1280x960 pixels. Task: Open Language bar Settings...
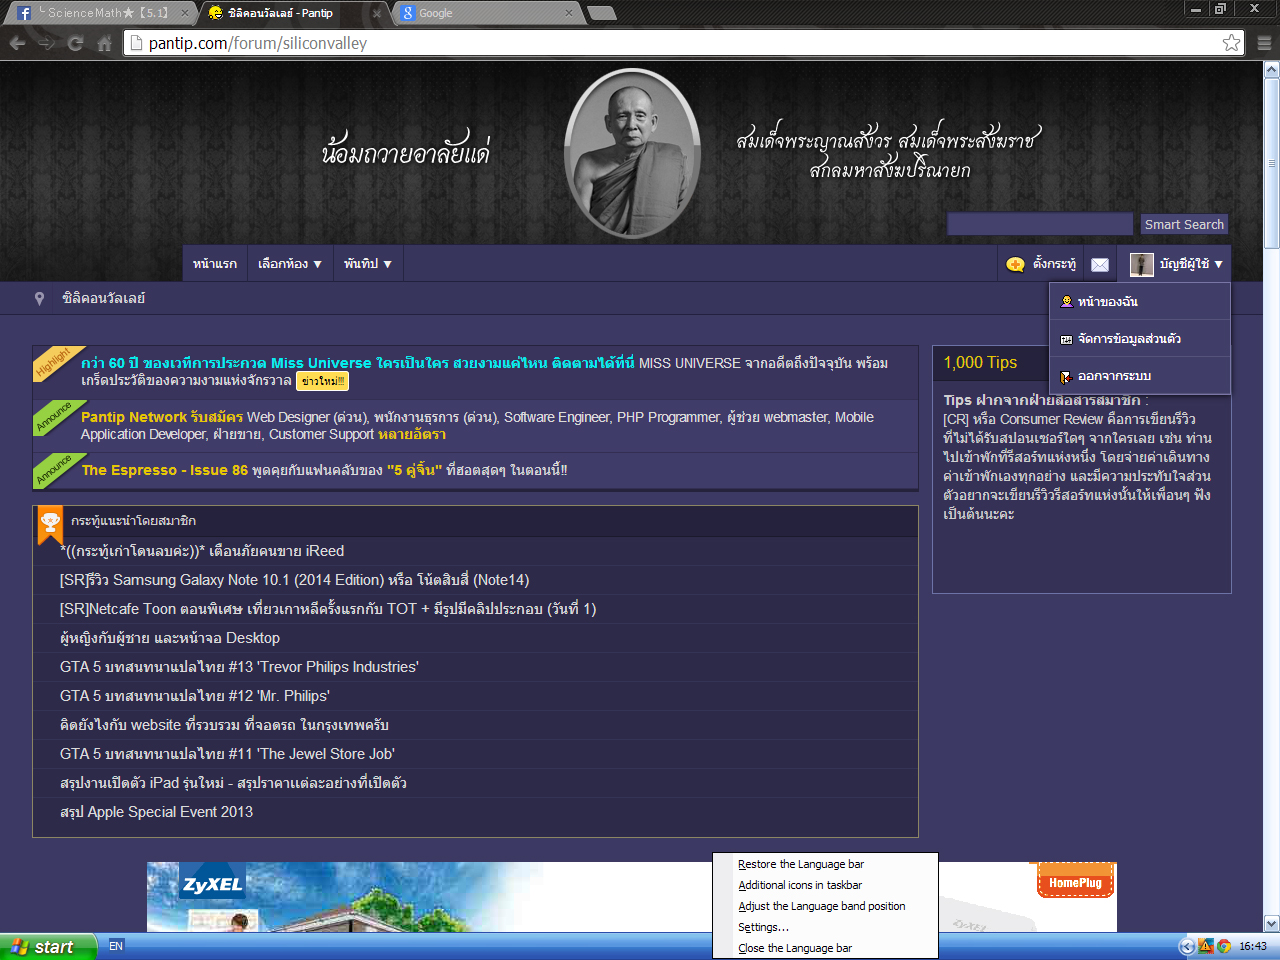tap(763, 927)
